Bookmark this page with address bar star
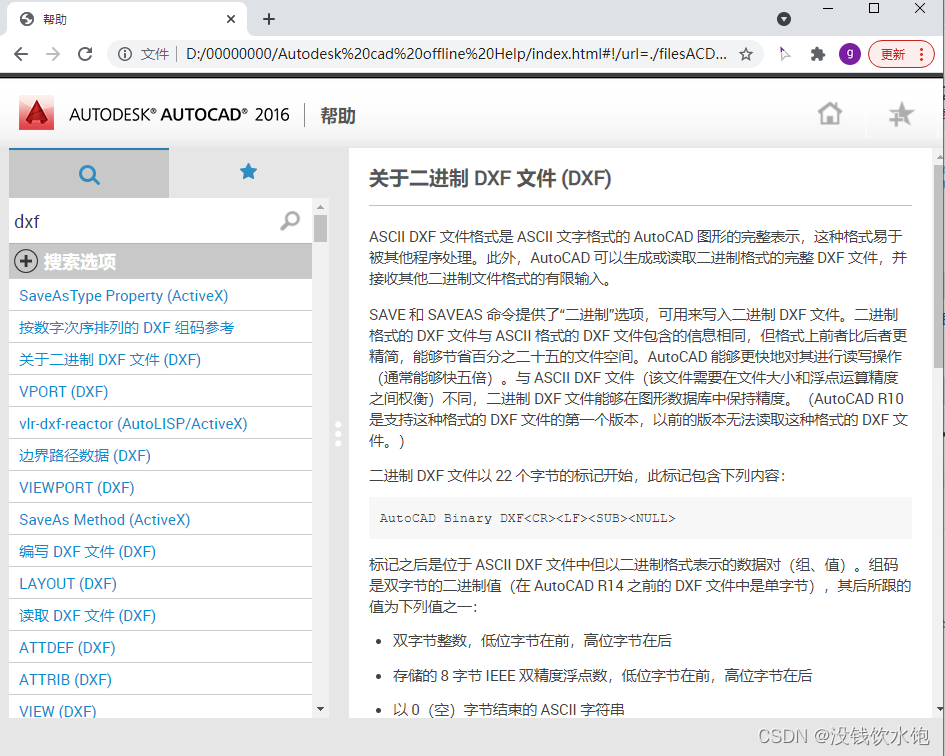Viewport: 945px width, 756px height. [x=746, y=54]
